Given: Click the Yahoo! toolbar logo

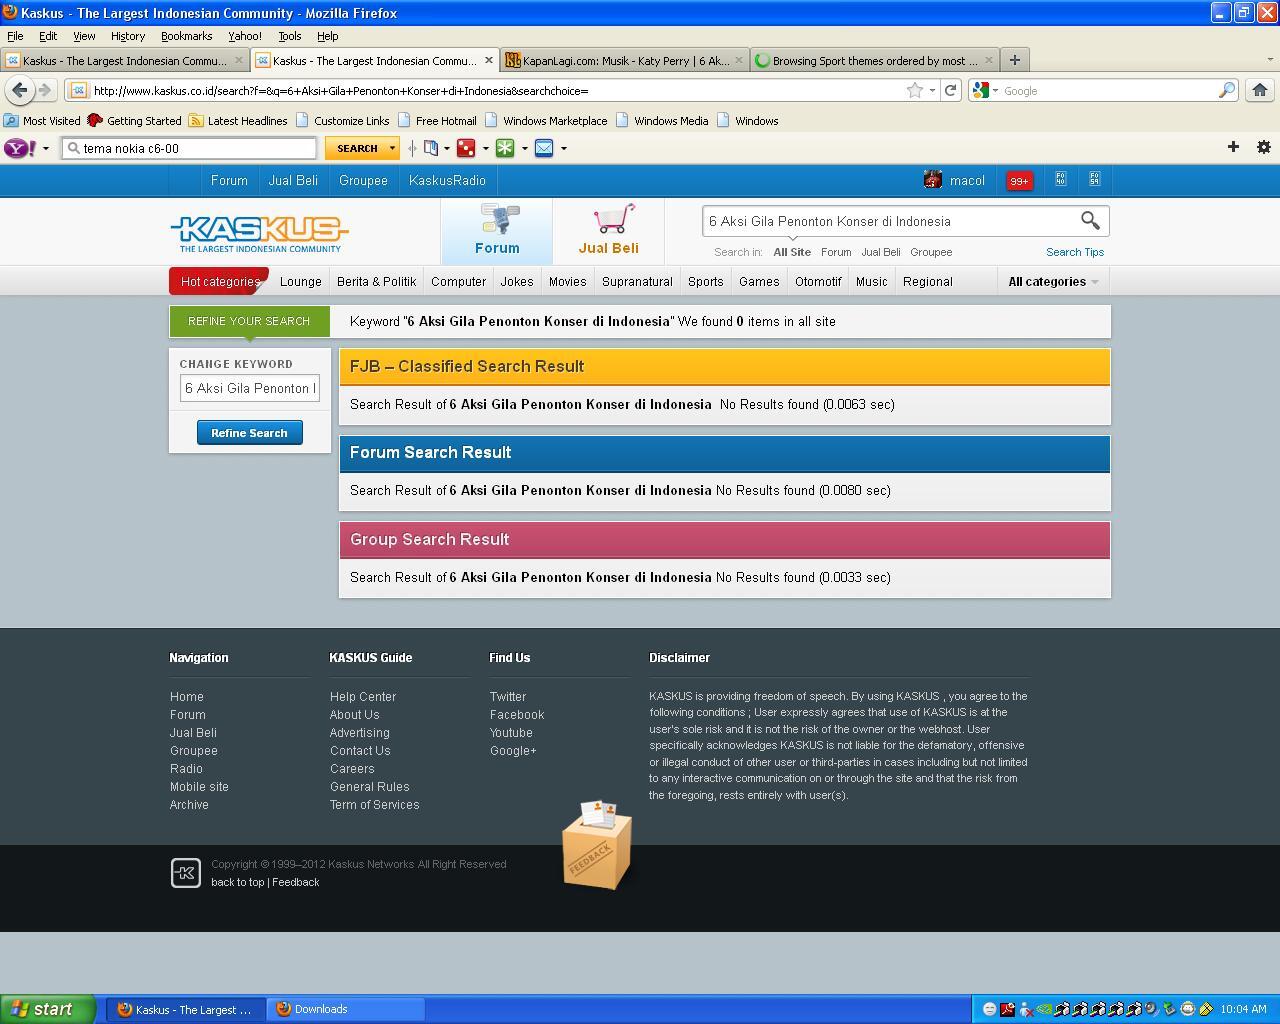Looking at the screenshot, I should [x=20, y=148].
